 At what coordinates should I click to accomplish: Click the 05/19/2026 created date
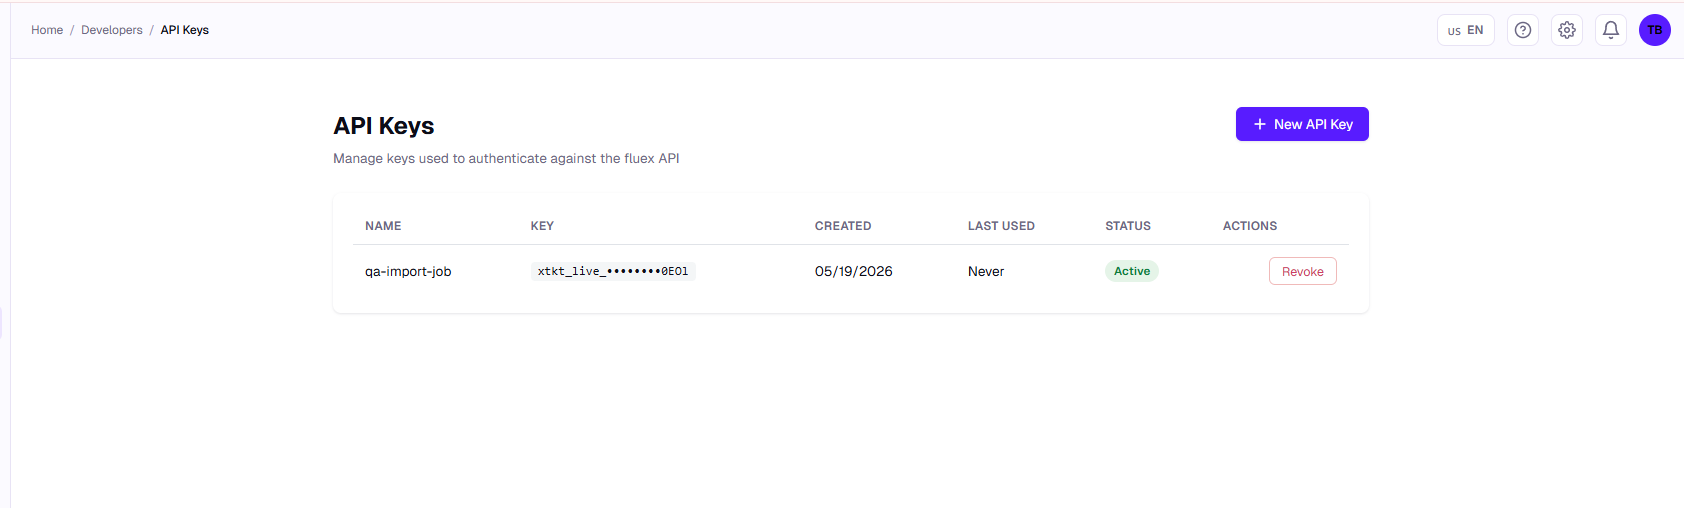click(x=854, y=271)
